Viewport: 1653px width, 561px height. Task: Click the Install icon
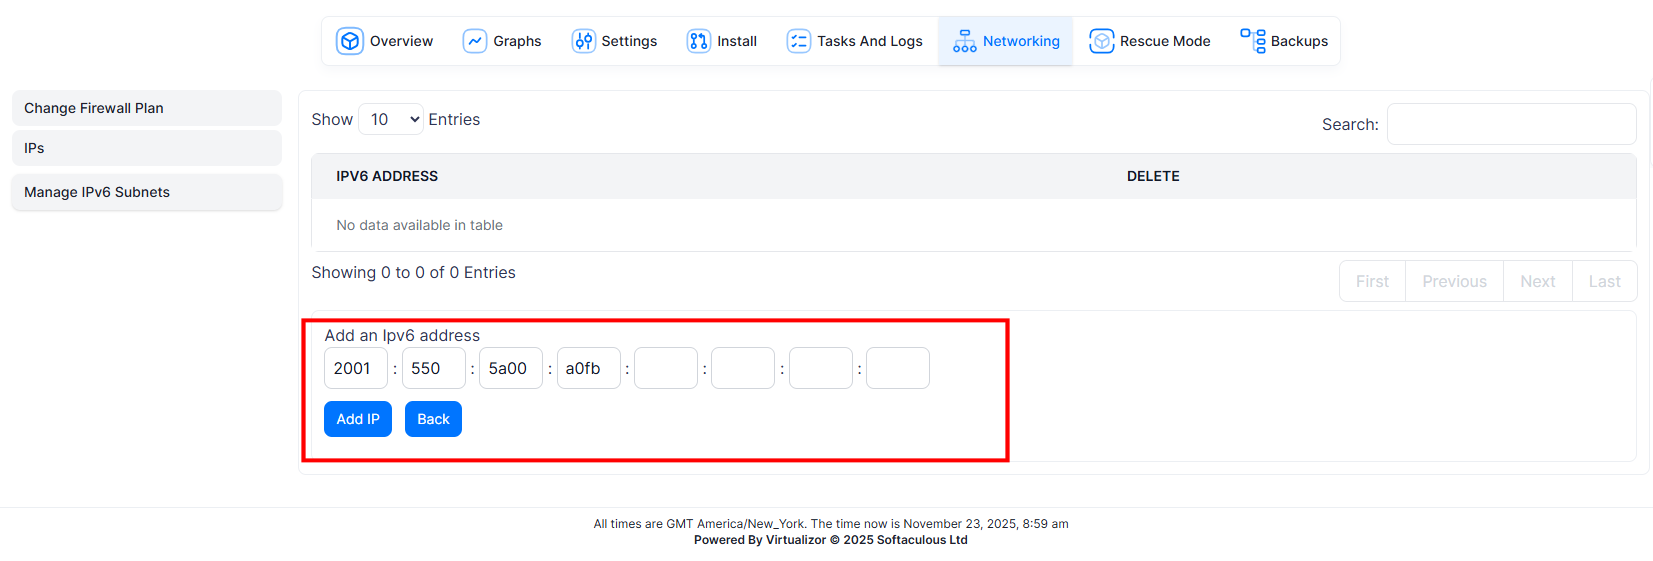[698, 41]
